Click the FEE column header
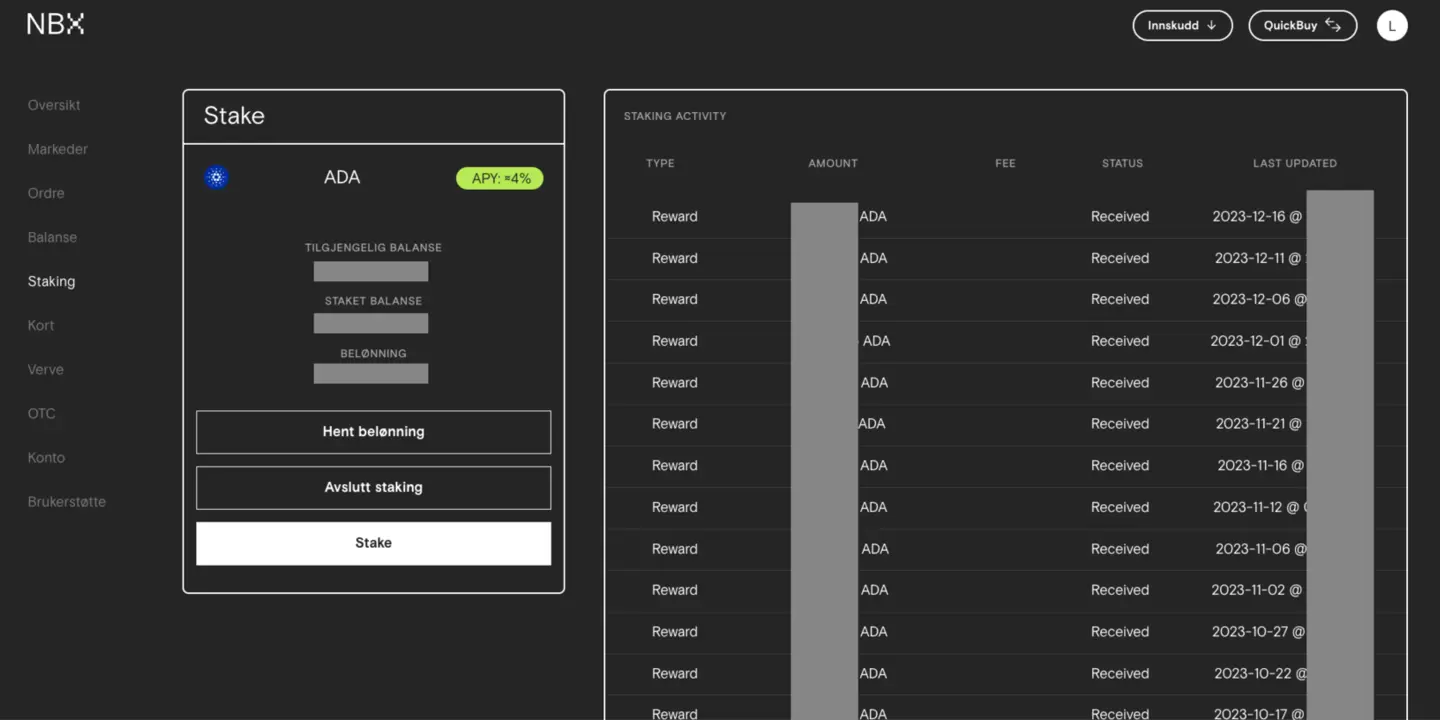This screenshot has height=720, width=1440. click(1005, 163)
